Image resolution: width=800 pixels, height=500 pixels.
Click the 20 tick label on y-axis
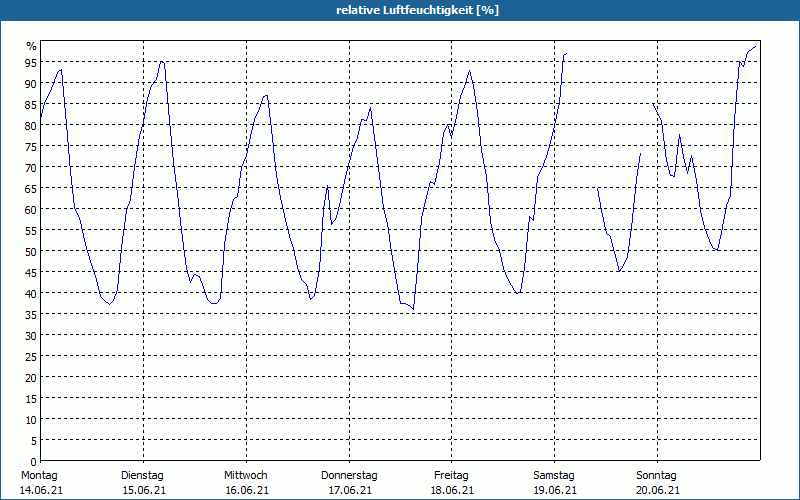[x=31, y=378]
